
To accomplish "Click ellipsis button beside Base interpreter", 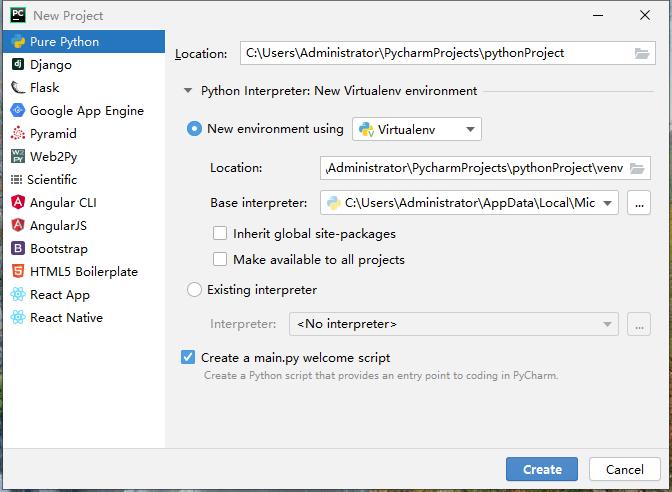I will pyautogui.click(x=639, y=203).
